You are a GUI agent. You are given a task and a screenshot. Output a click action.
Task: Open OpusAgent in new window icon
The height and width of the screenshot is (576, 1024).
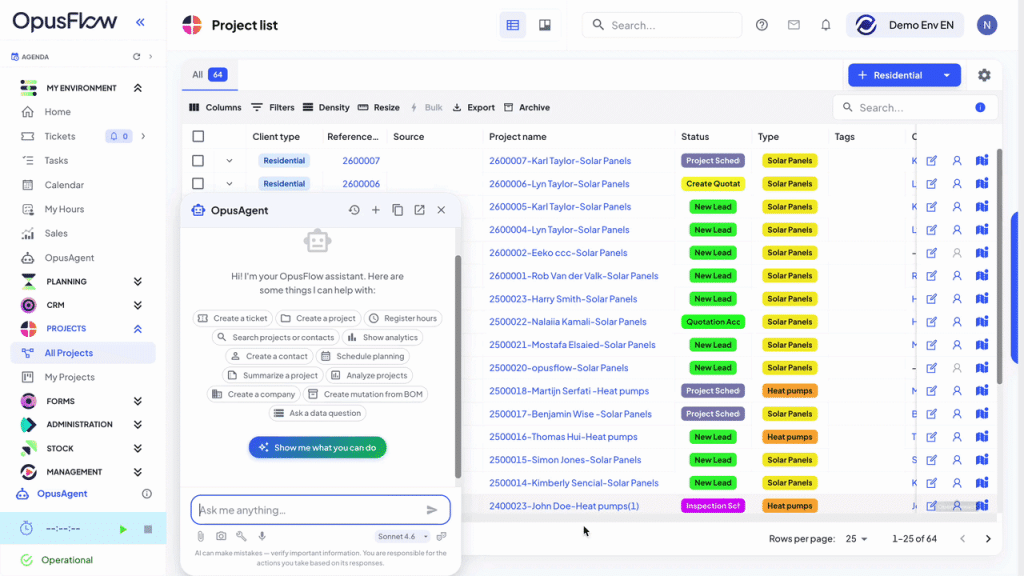pyautogui.click(x=419, y=210)
